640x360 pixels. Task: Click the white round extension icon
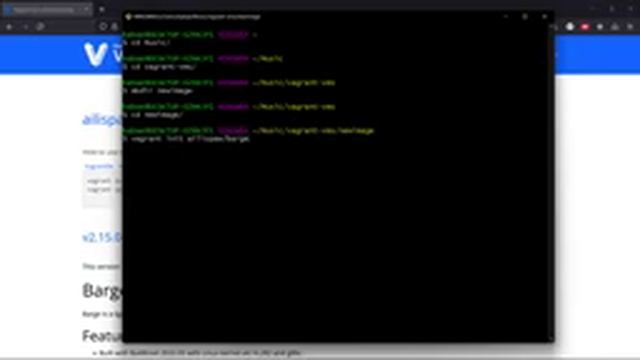coord(570,27)
